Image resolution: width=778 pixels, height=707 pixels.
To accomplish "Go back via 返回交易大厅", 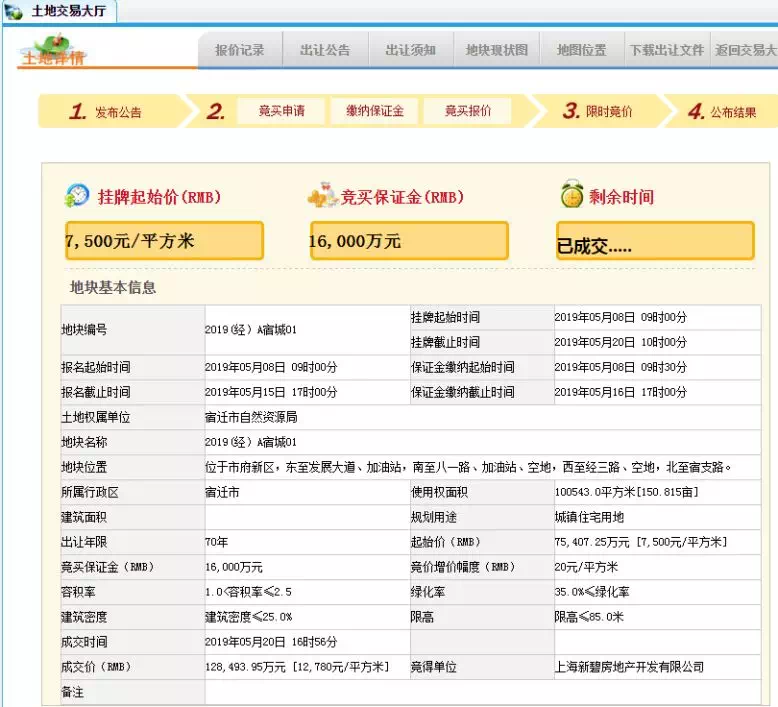I will tap(745, 50).
